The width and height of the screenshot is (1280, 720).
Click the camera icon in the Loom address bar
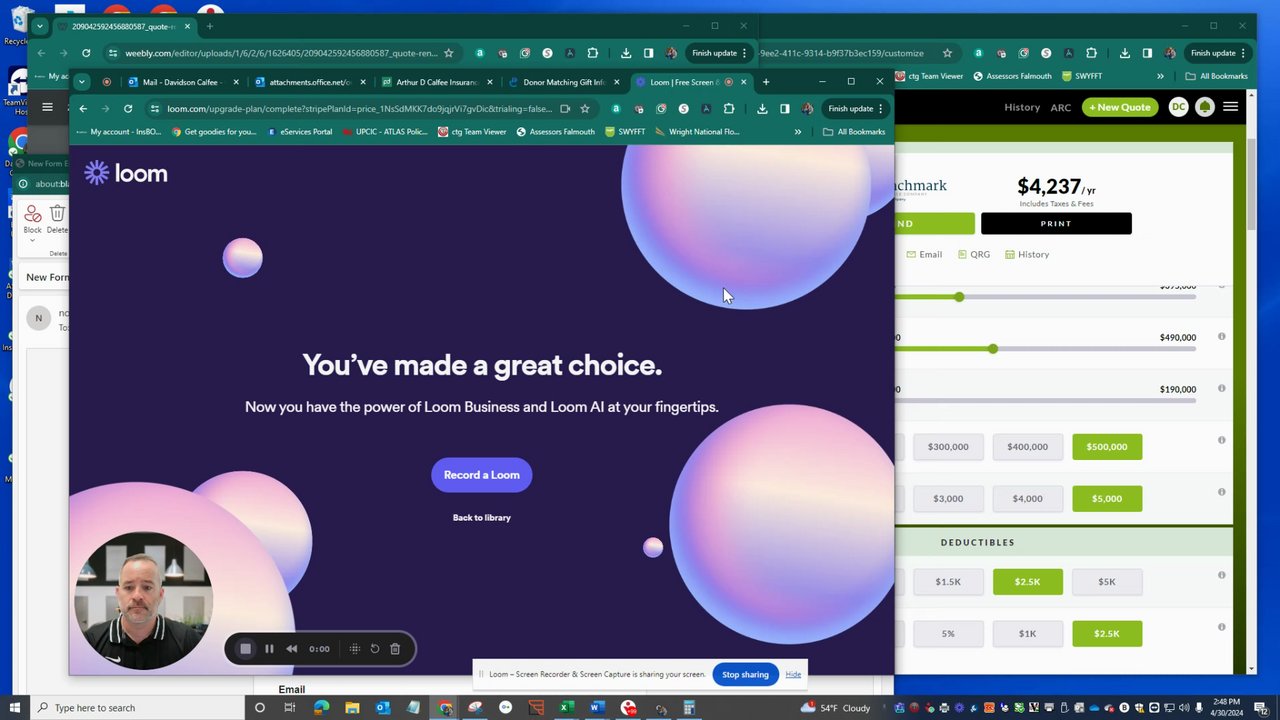[565, 108]
